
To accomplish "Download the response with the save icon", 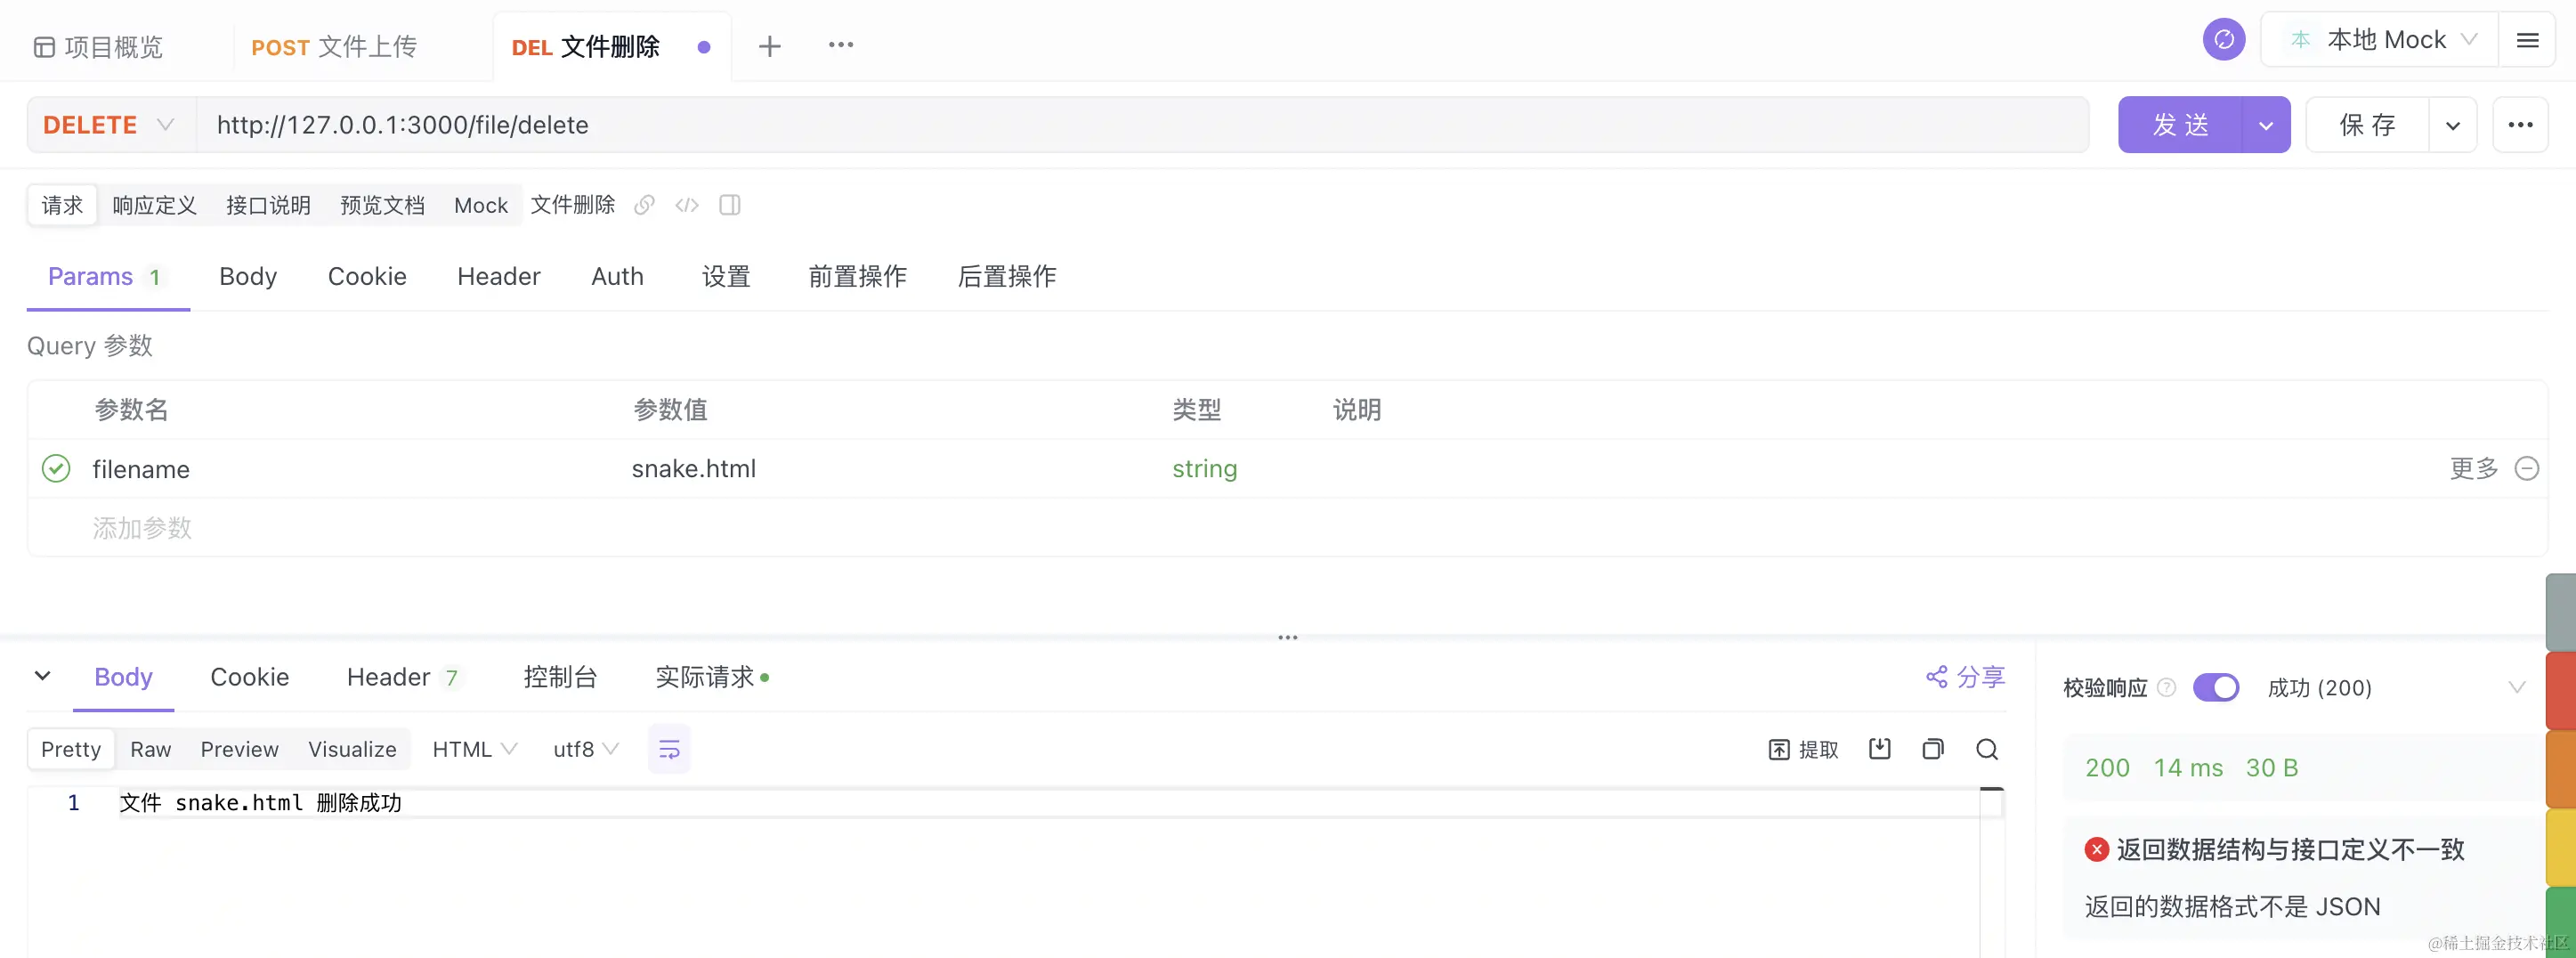I will coord(1880,749).
